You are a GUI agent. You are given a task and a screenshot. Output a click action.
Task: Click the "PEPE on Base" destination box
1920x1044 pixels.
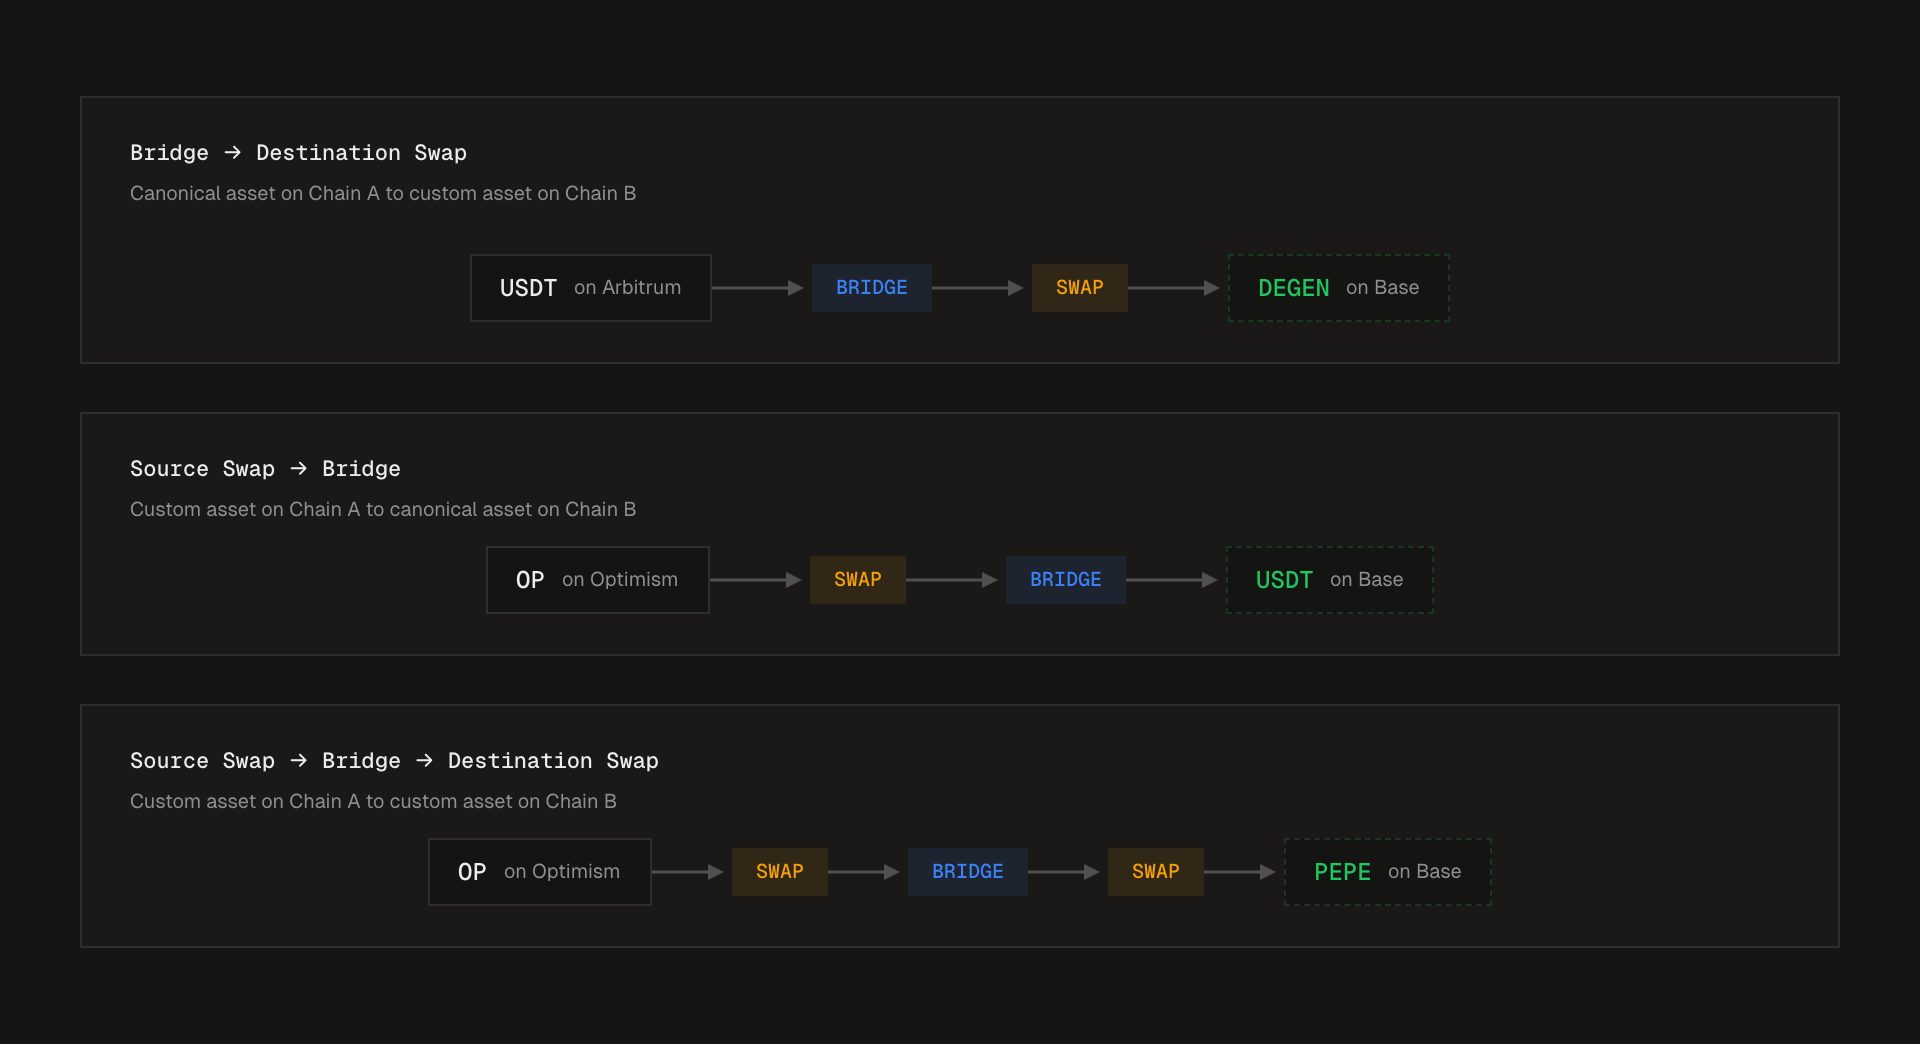1388,872
